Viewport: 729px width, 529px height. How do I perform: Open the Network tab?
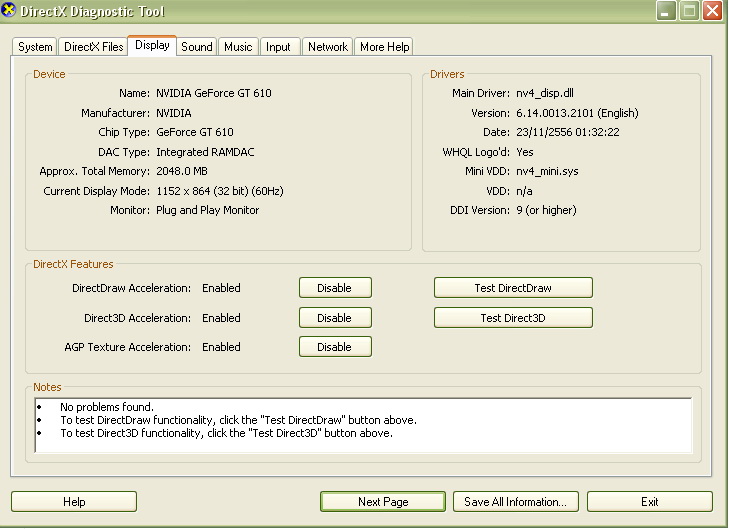(328, 47)
